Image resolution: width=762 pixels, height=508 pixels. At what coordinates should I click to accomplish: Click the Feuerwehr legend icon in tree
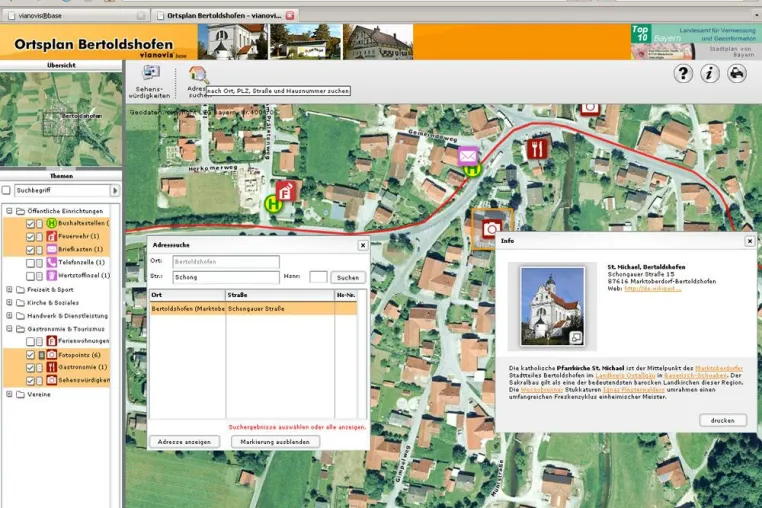tap(52, 236)
